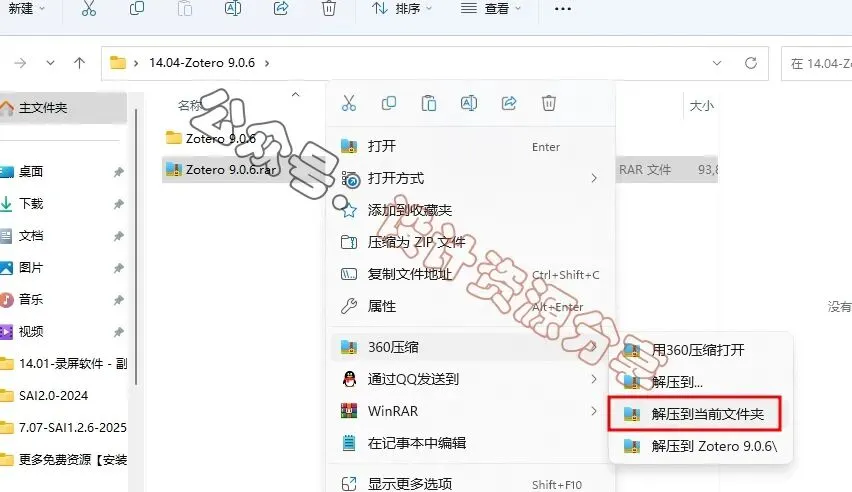Unpin 桌面 using its pin icon
This screenshot has width=852, height=492.
point(118,172)
